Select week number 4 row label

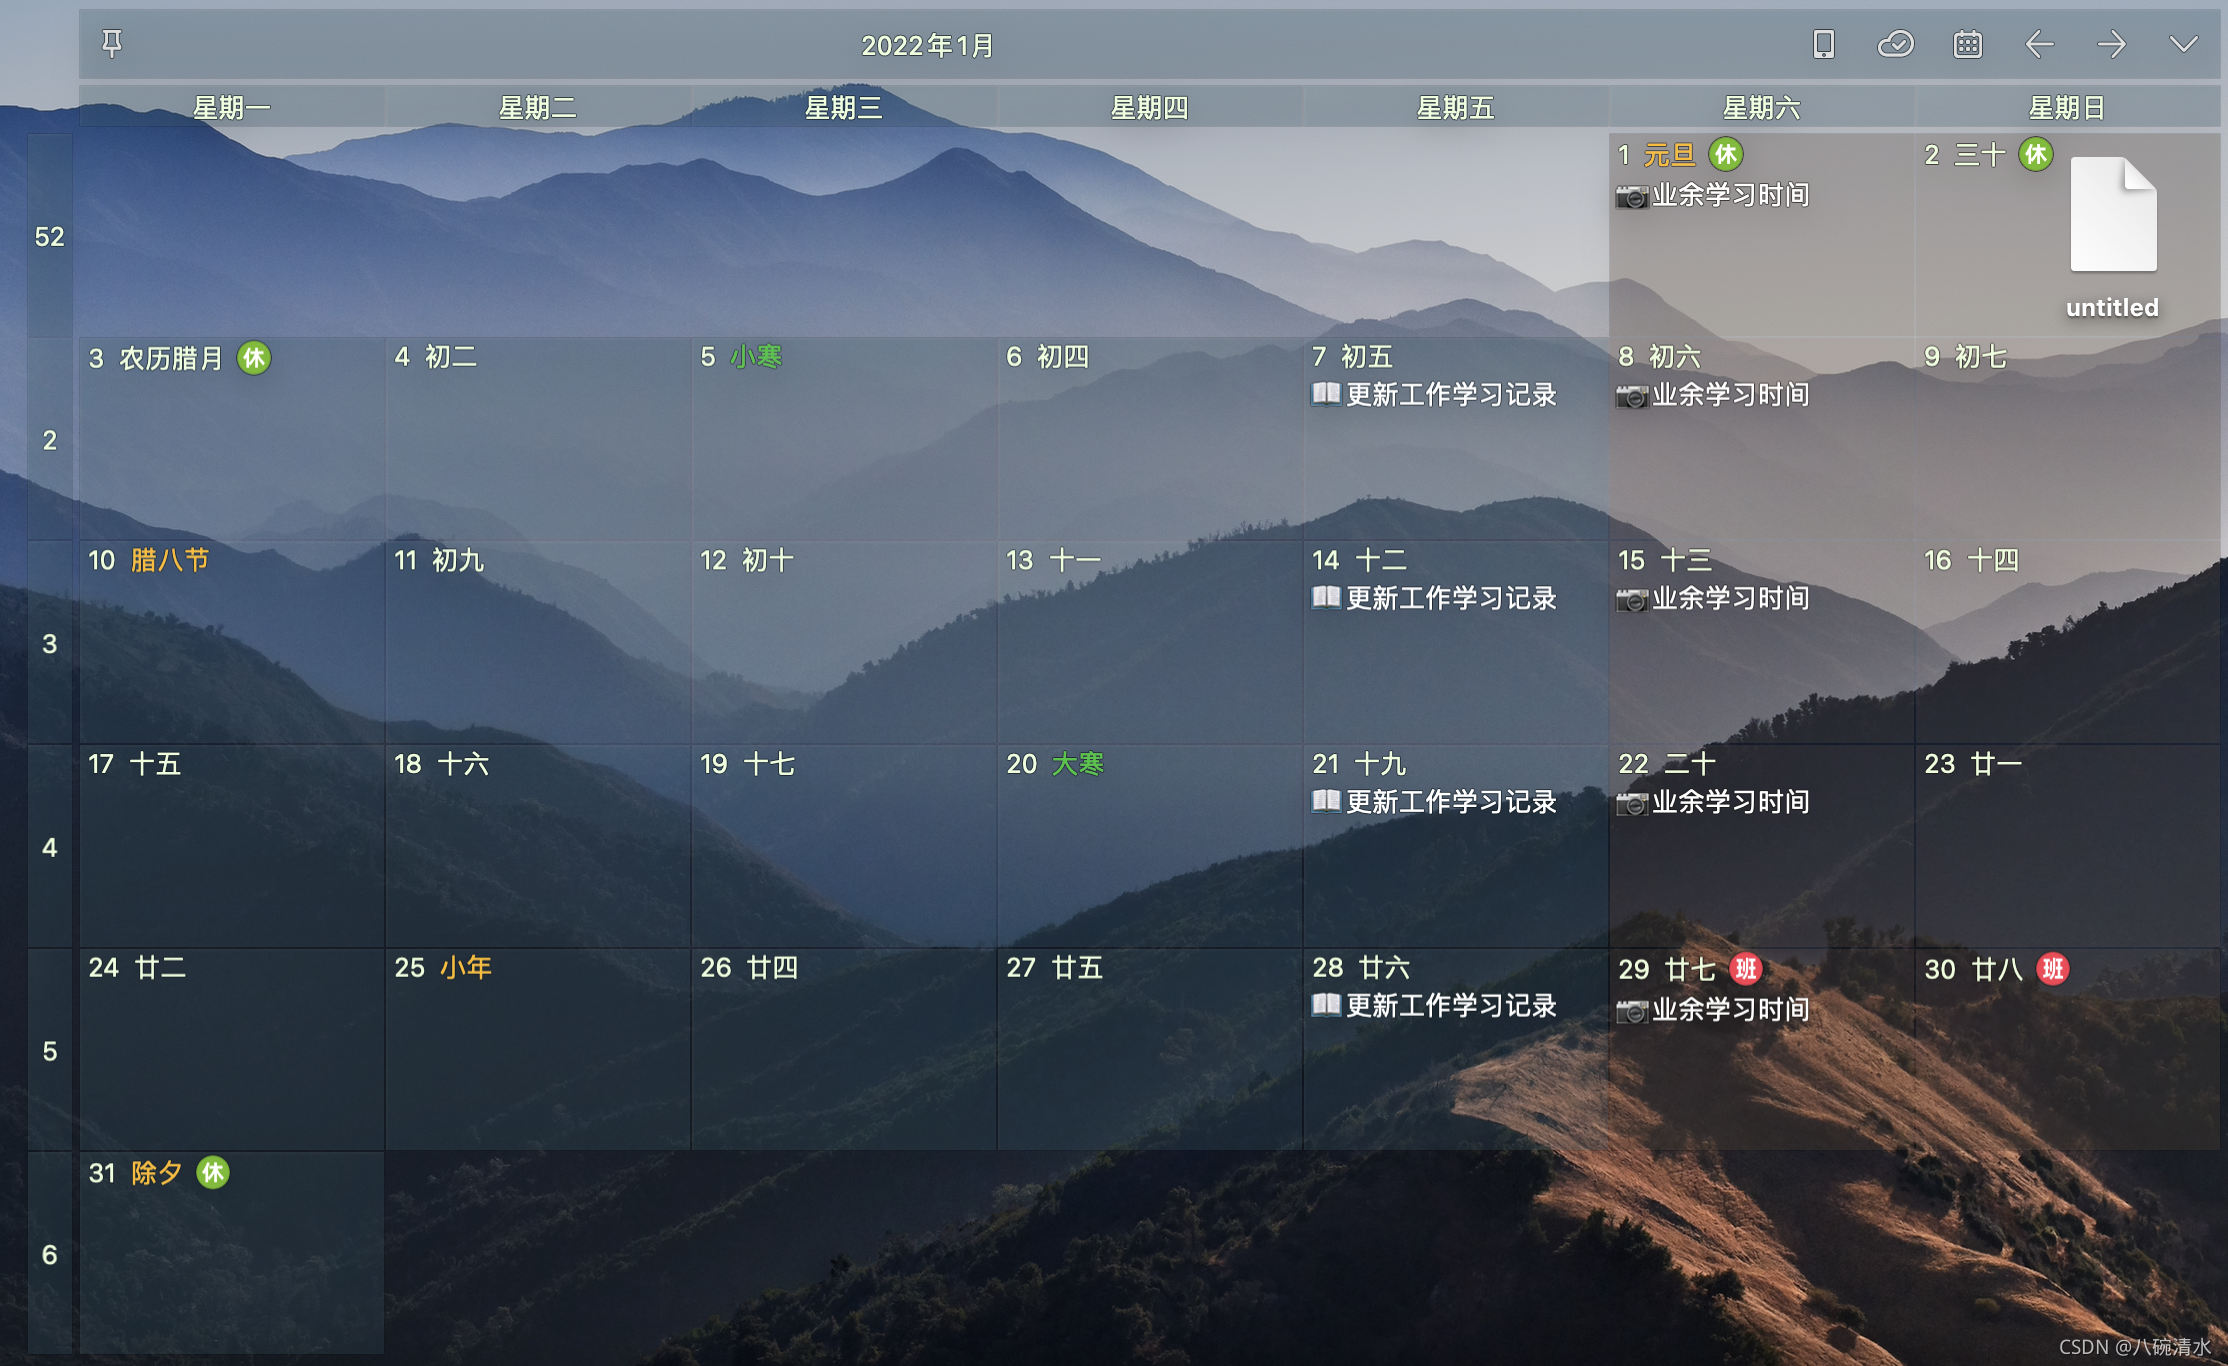pos(49,848)
